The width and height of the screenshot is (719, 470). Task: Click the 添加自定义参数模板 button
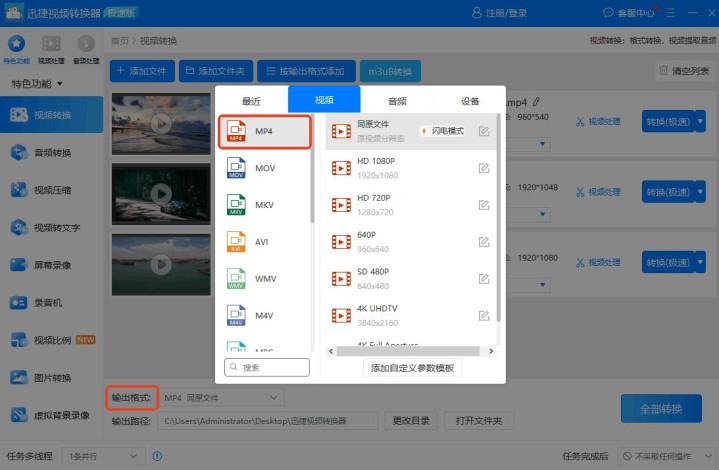(413, 368)
